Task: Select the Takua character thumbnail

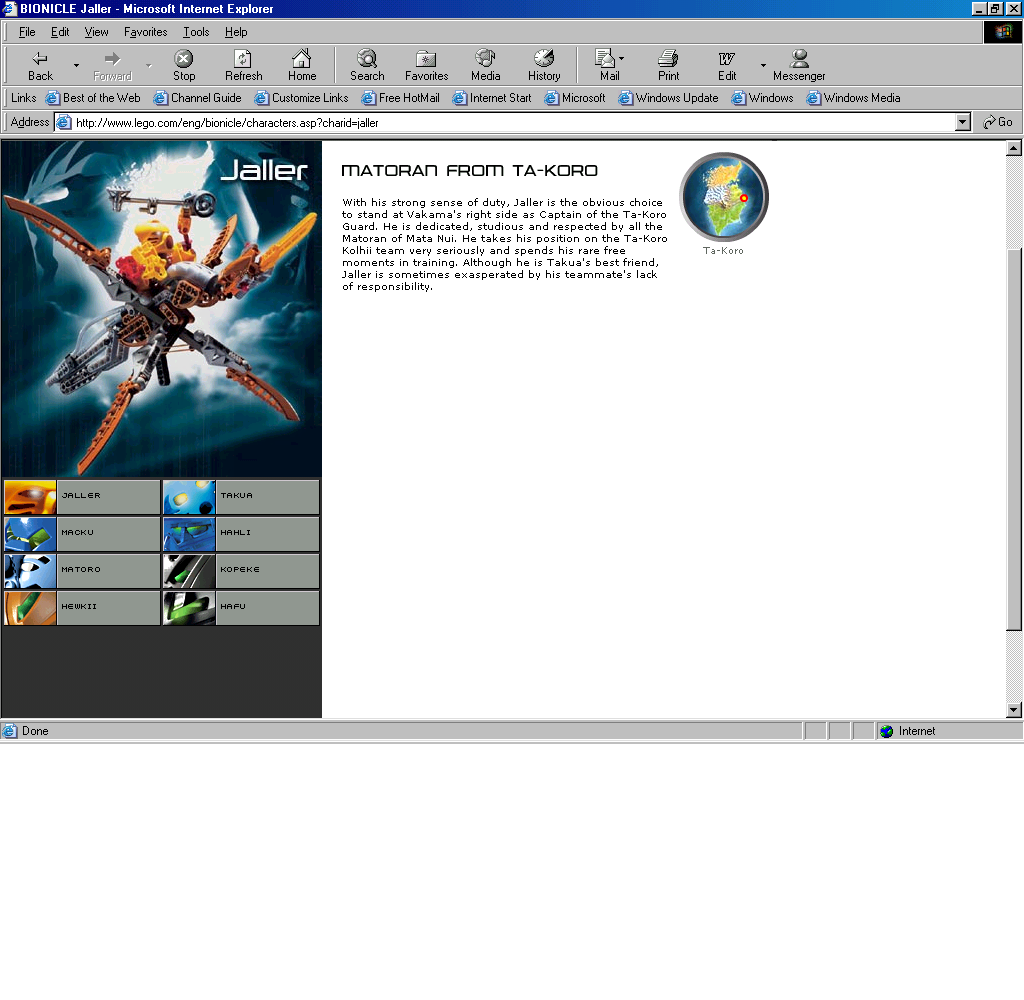Action: 189,497
